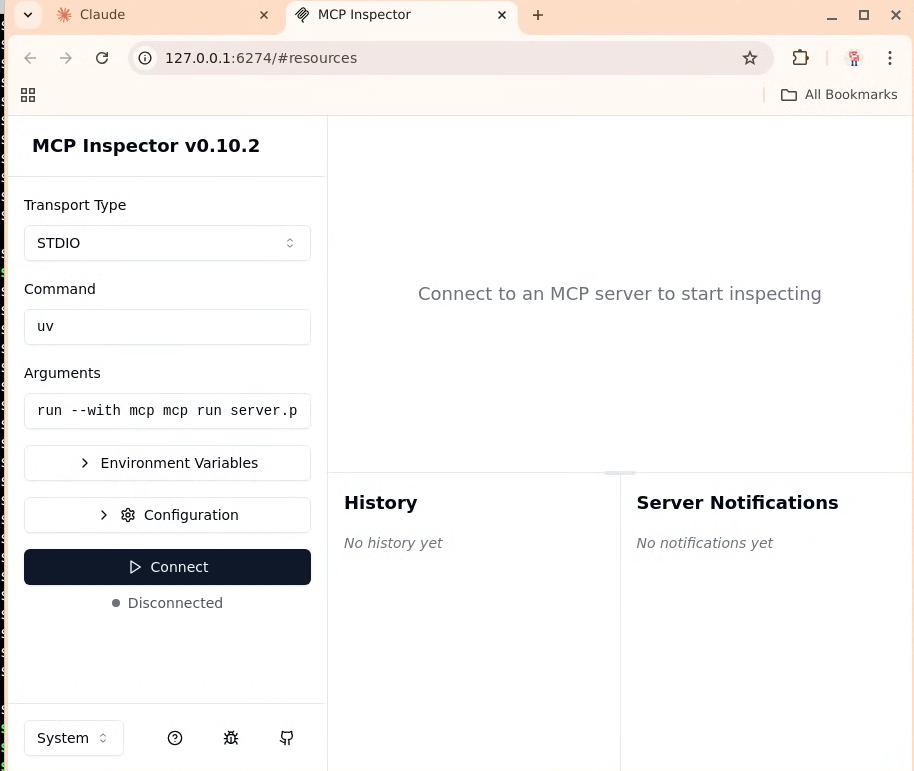
Task: Focus the Arguments input field
Action: [167, 411]
